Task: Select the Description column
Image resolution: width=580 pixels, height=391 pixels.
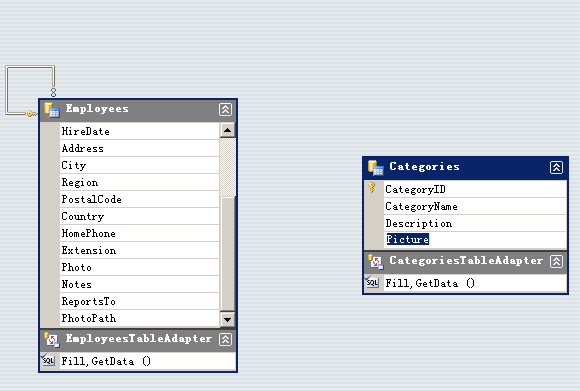Action: (475, 223)
